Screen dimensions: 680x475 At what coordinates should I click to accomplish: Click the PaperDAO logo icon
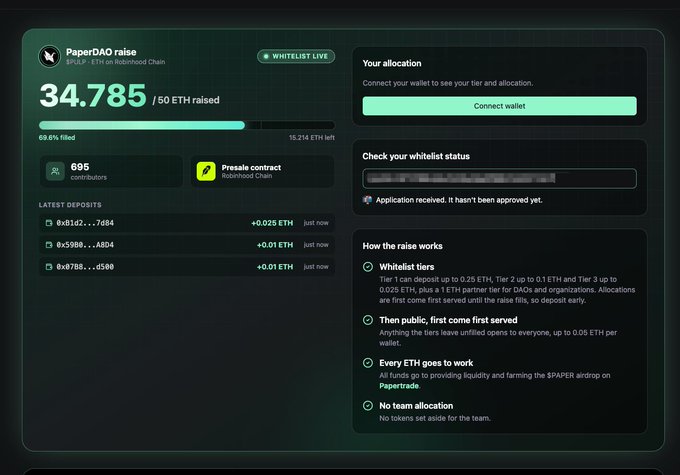coord(49,56)
